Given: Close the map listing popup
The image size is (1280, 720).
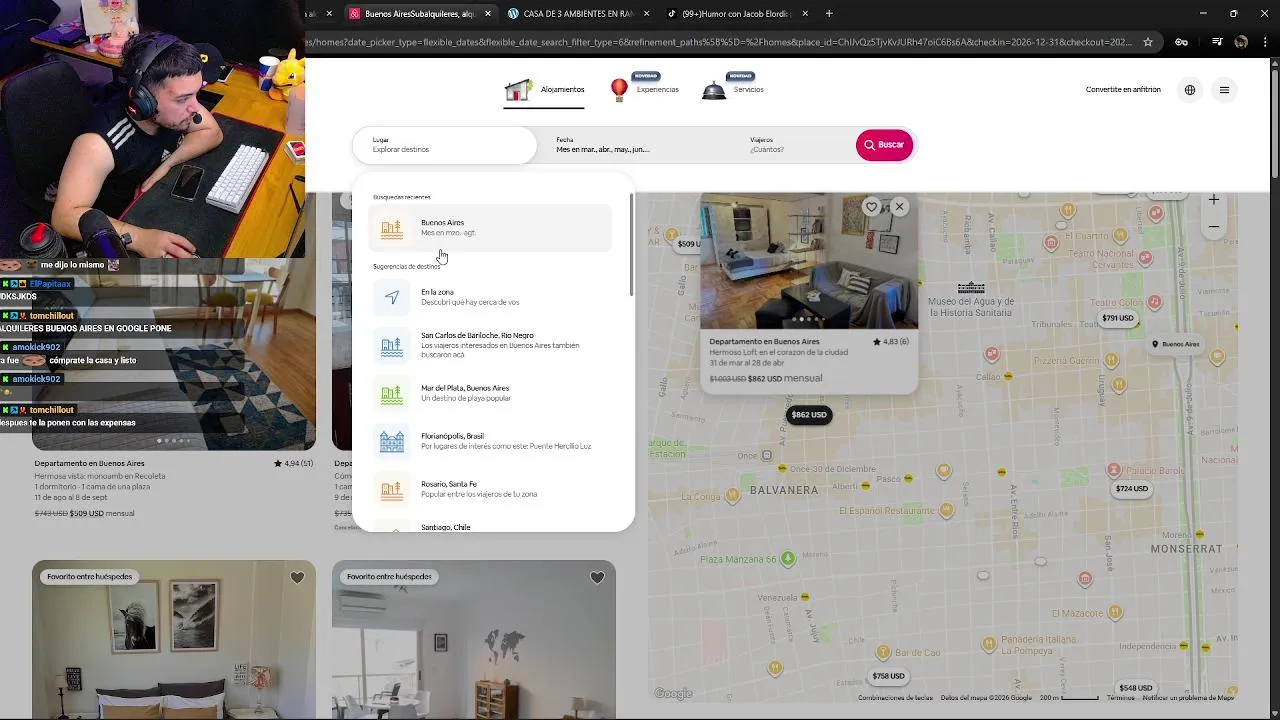Looking at the screenshot, I should (x=899, y=207).
